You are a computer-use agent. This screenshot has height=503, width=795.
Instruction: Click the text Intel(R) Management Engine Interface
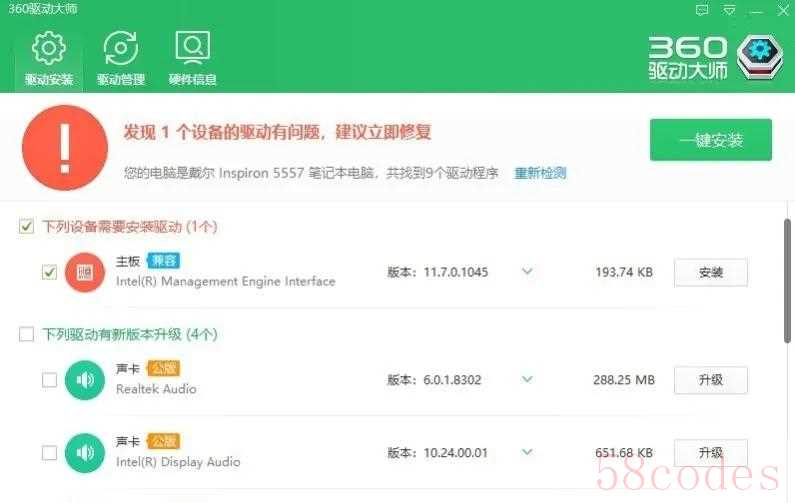tap(226, 281)
